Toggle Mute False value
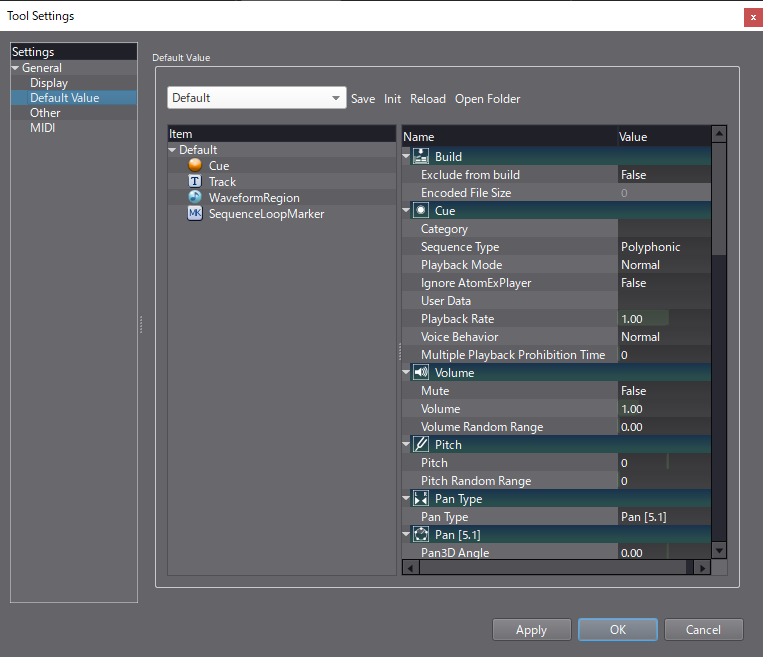The image size is (763, 657). pos(664,391)
